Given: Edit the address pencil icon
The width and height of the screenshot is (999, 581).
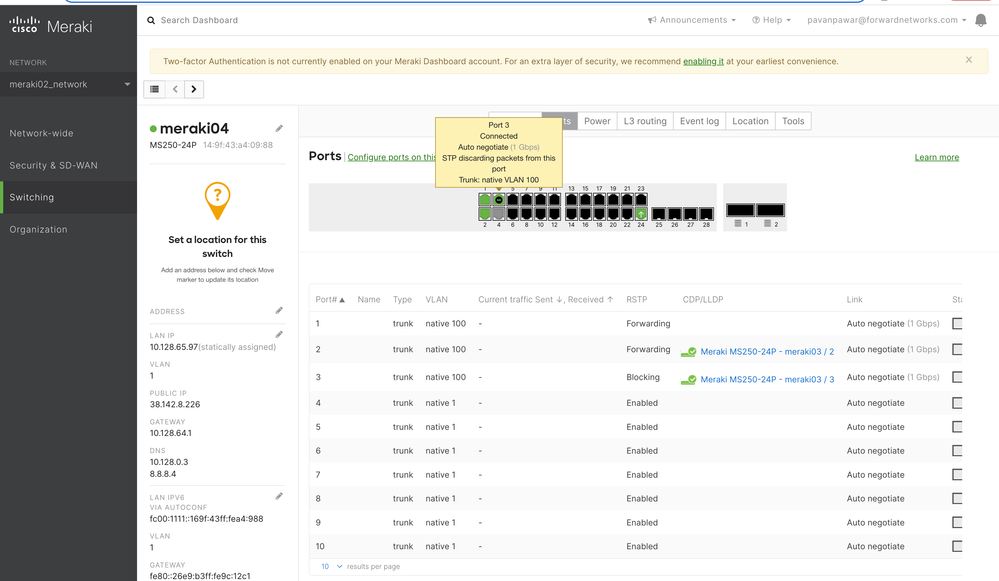Looking at the screenshot, I should 279,311.
